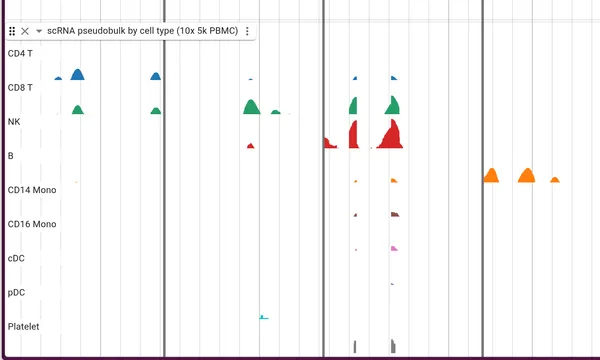600x360 pixels.
Task: Inspect the pink CD16 Mono peak
Action: pos(394,248)
